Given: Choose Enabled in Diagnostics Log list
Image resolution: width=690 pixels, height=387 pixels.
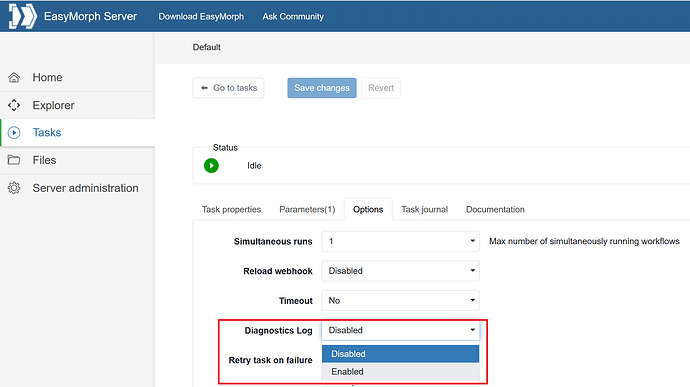Looking at the screenshot, I should (x=400, y=372).
